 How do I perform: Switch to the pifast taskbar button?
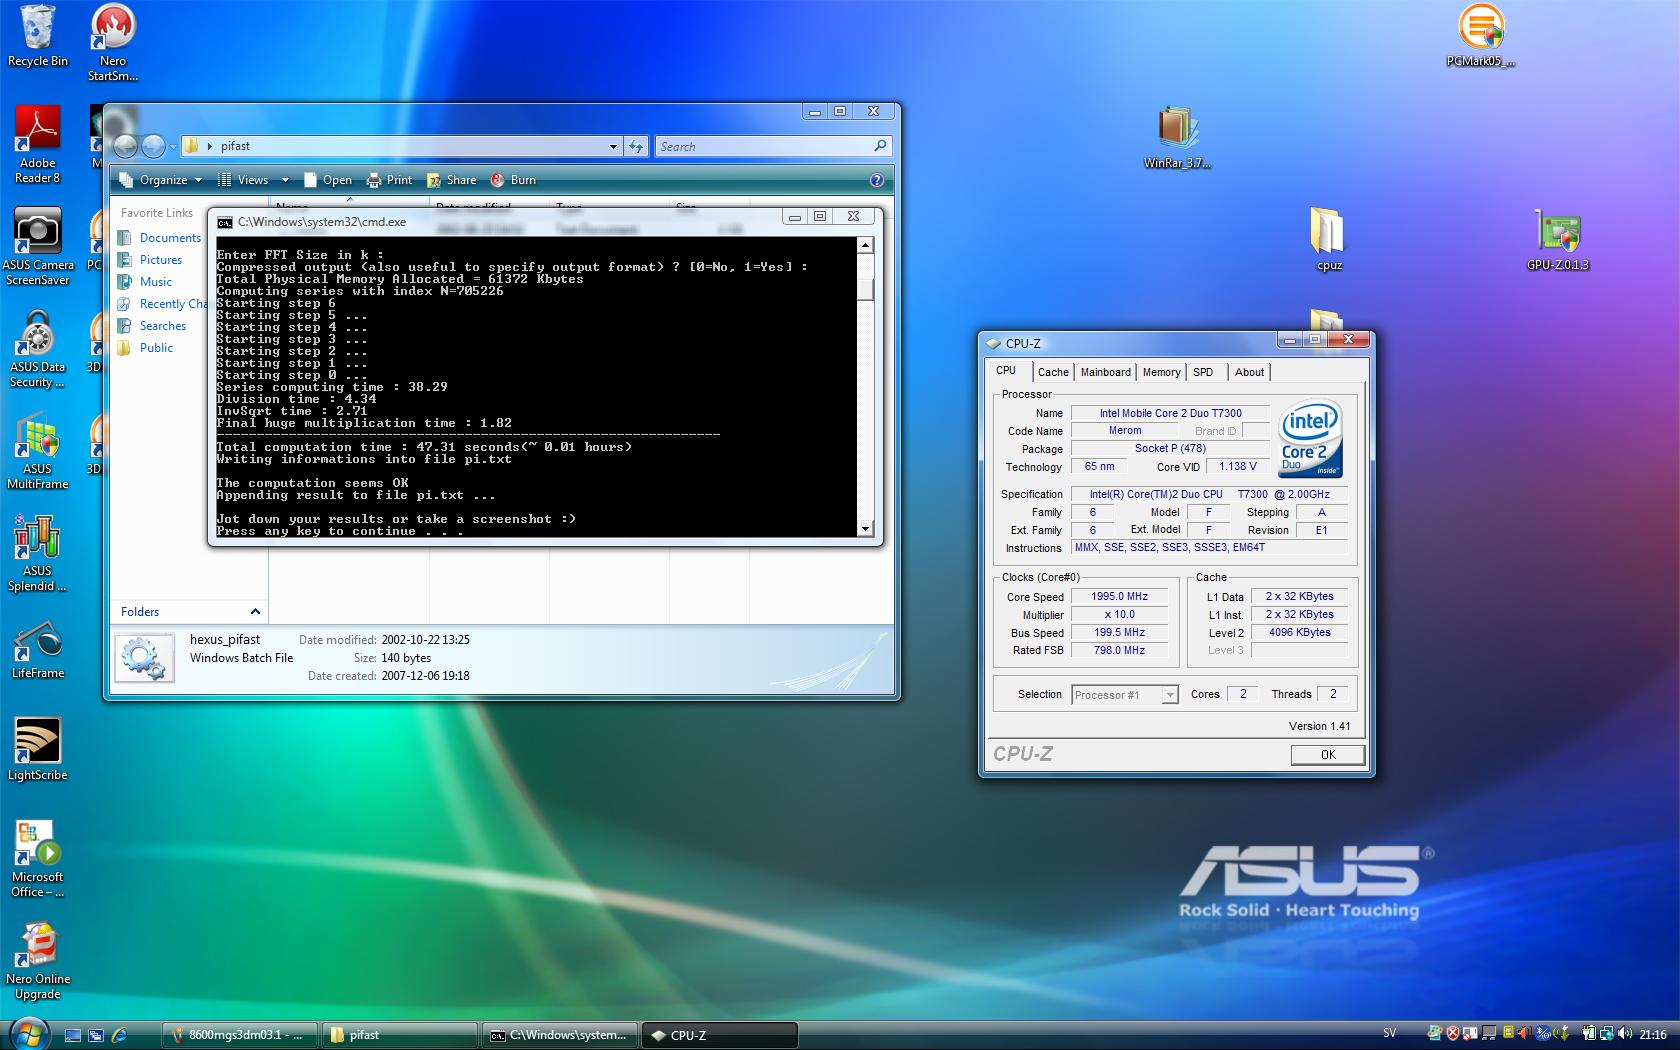tap(399, 1035)
